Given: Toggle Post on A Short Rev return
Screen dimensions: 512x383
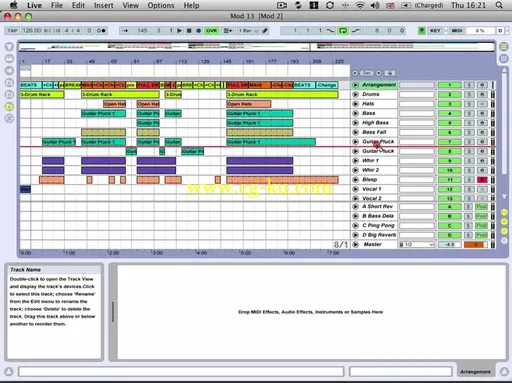Looking at the screenshot, I should point(481,207).
